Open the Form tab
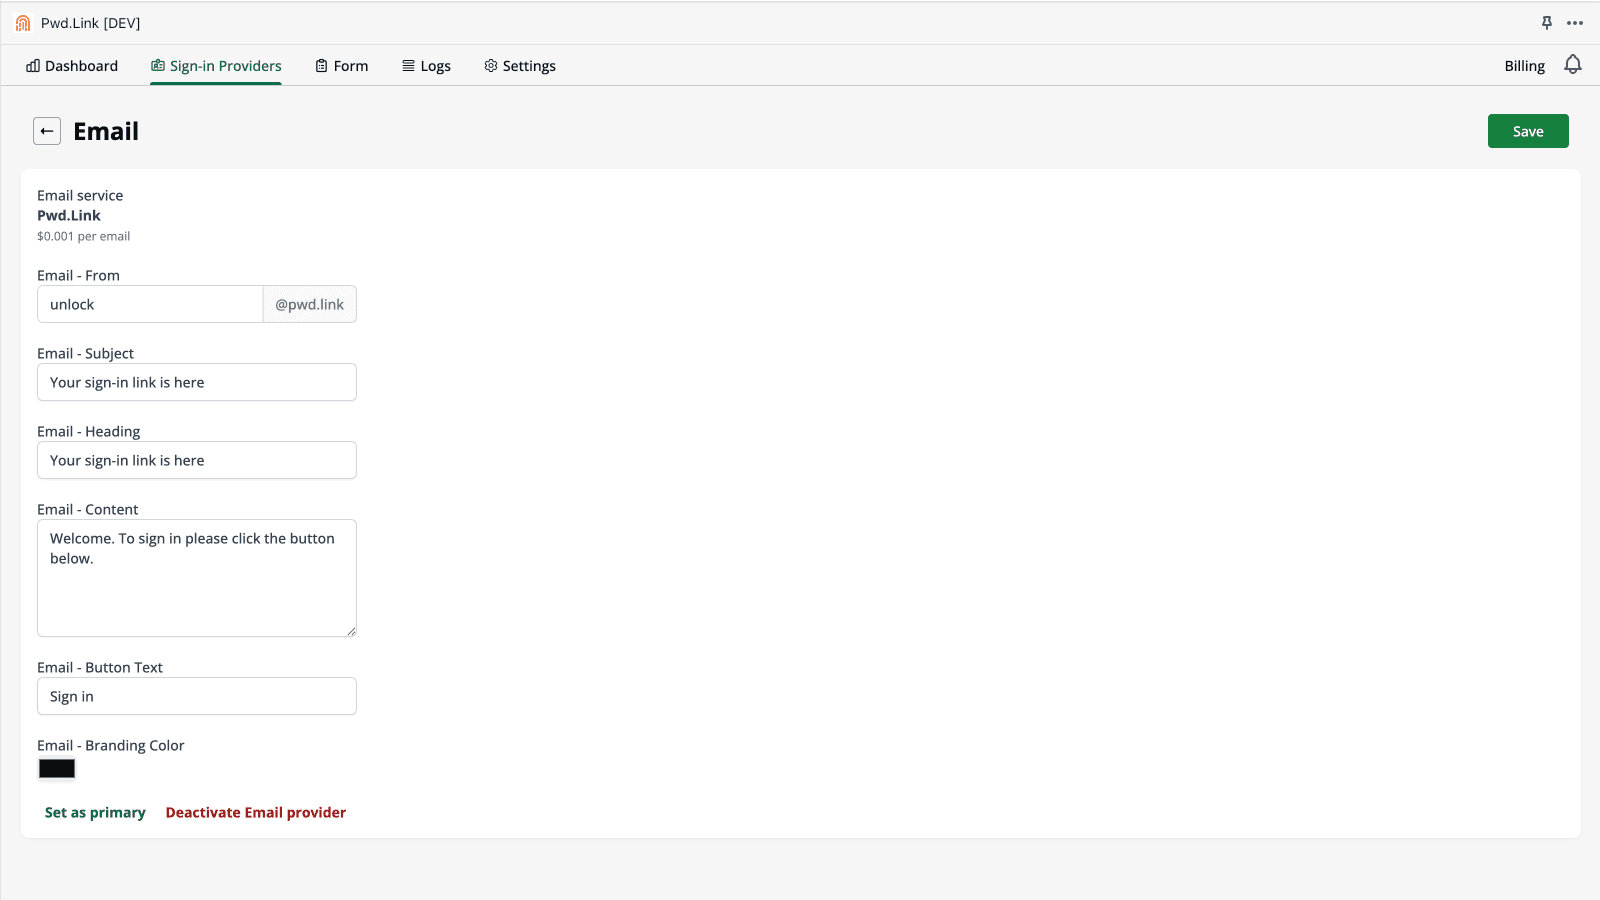Image resolution: width=1600 pixels, height=900 pixels. coord(342,66)
